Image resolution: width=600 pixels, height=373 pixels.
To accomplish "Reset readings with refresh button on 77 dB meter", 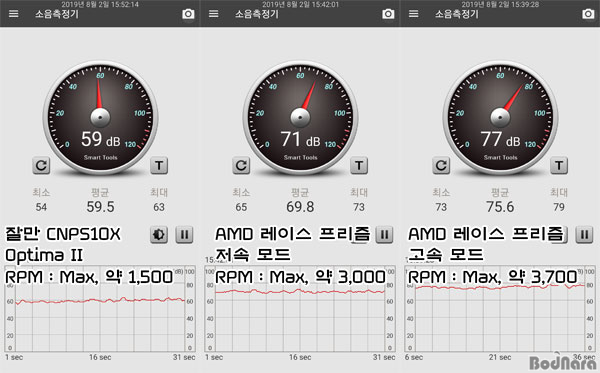I will pos(441,165).
